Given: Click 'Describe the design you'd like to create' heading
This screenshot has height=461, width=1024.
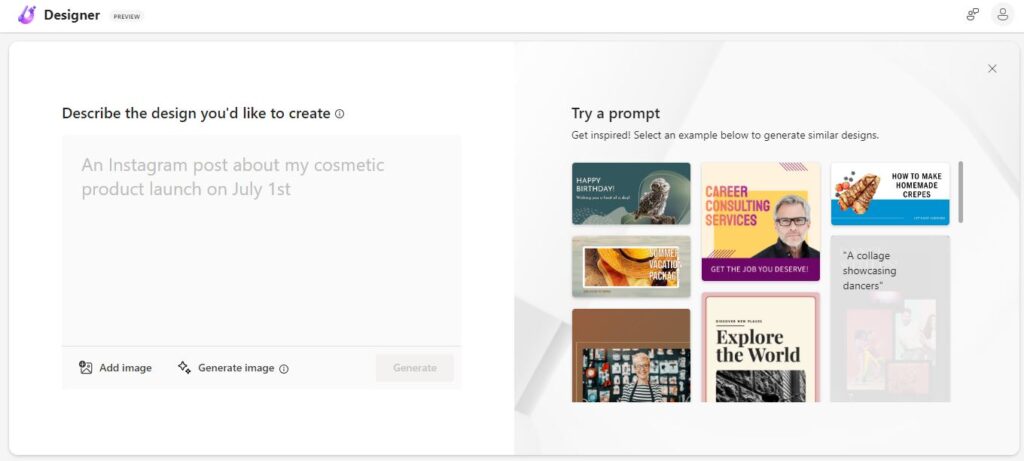Looking at the screenshot, I should pos(196,114).
